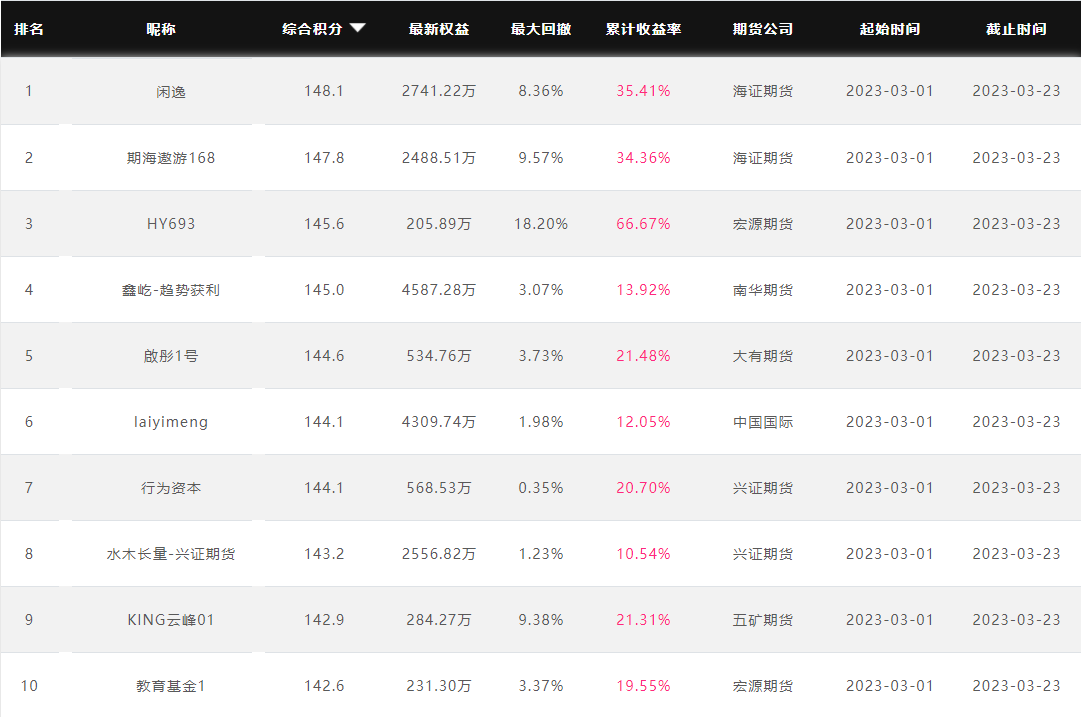Select return rate 20.70%
1081x717 pixels.
point(643,488)
